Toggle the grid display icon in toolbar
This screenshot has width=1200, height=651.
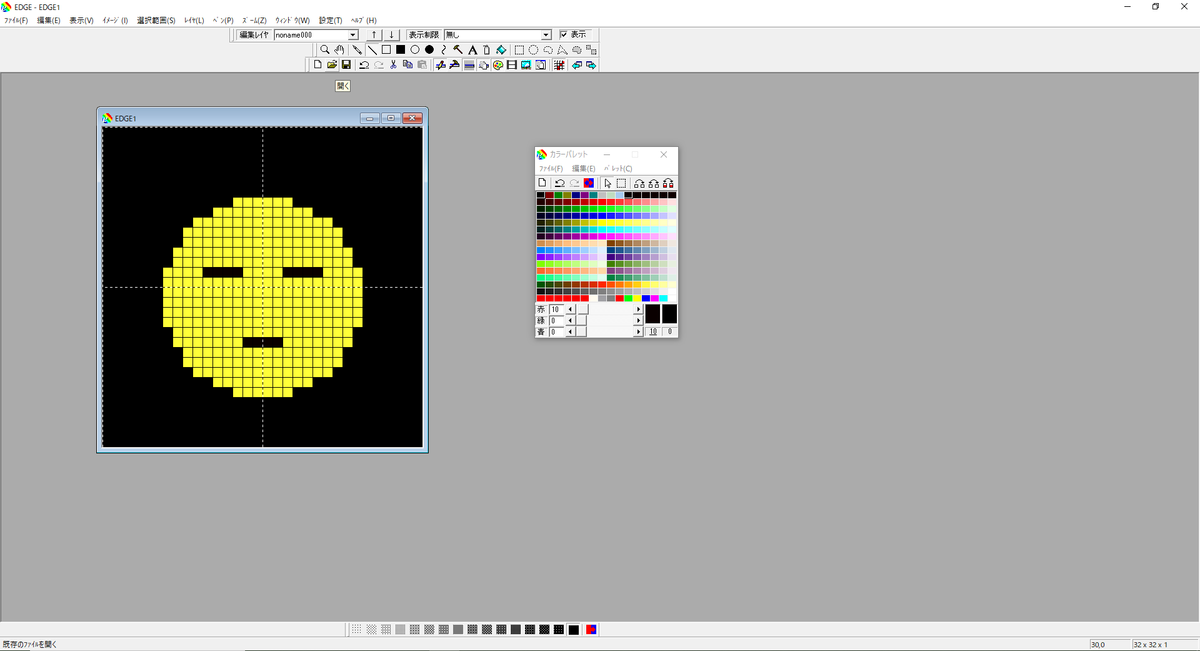click(x=559, y=65)
